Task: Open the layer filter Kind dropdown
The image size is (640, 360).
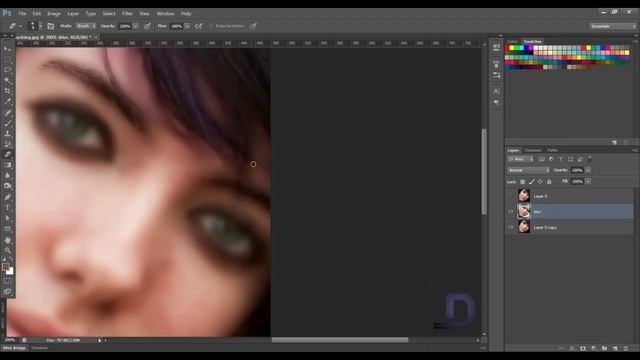Action: point(520,159)
